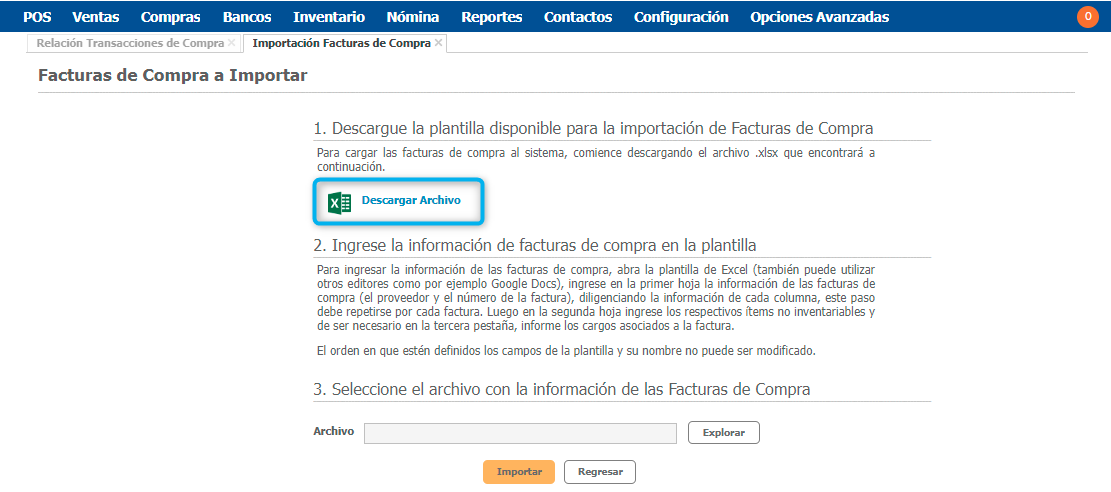Open the Bancos menu
Screen dimensions: 1111x492
pyautogui.click(x=247, y=17)
